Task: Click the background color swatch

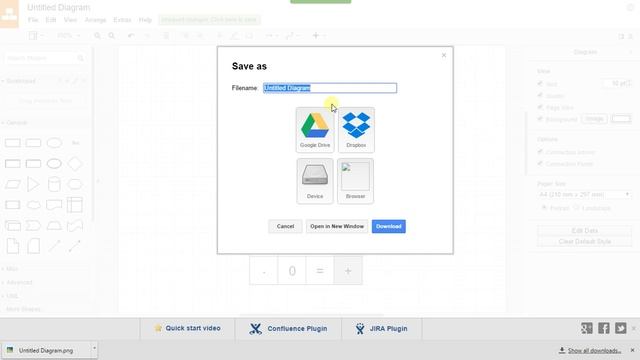Action: point(621,119)
